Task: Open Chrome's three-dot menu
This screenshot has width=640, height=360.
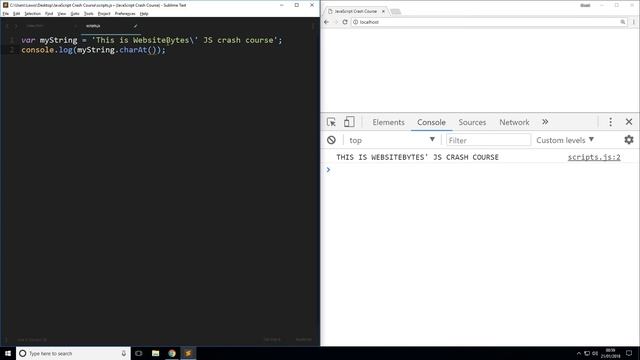Action: 633,22
